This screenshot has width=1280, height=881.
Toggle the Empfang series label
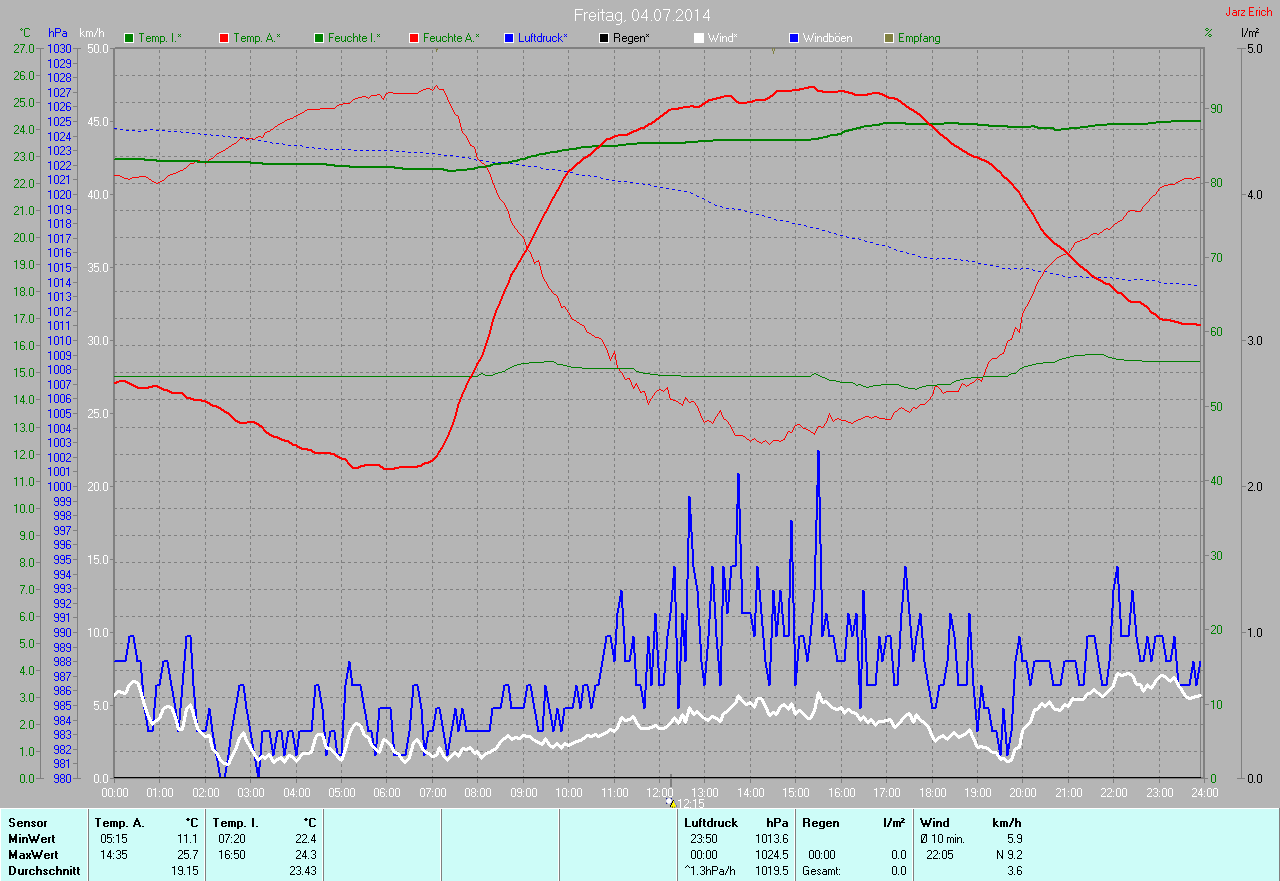pos(919,38)
